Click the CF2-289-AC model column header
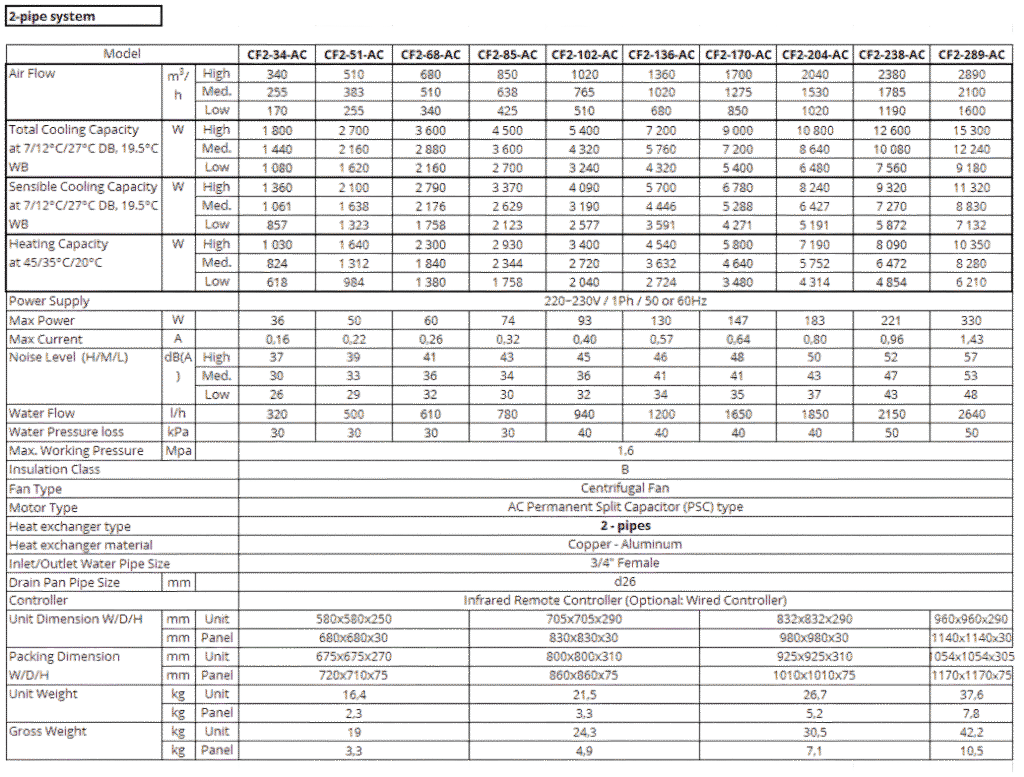The width and height of the screenshot is (1024, 777). click(971, 54)
